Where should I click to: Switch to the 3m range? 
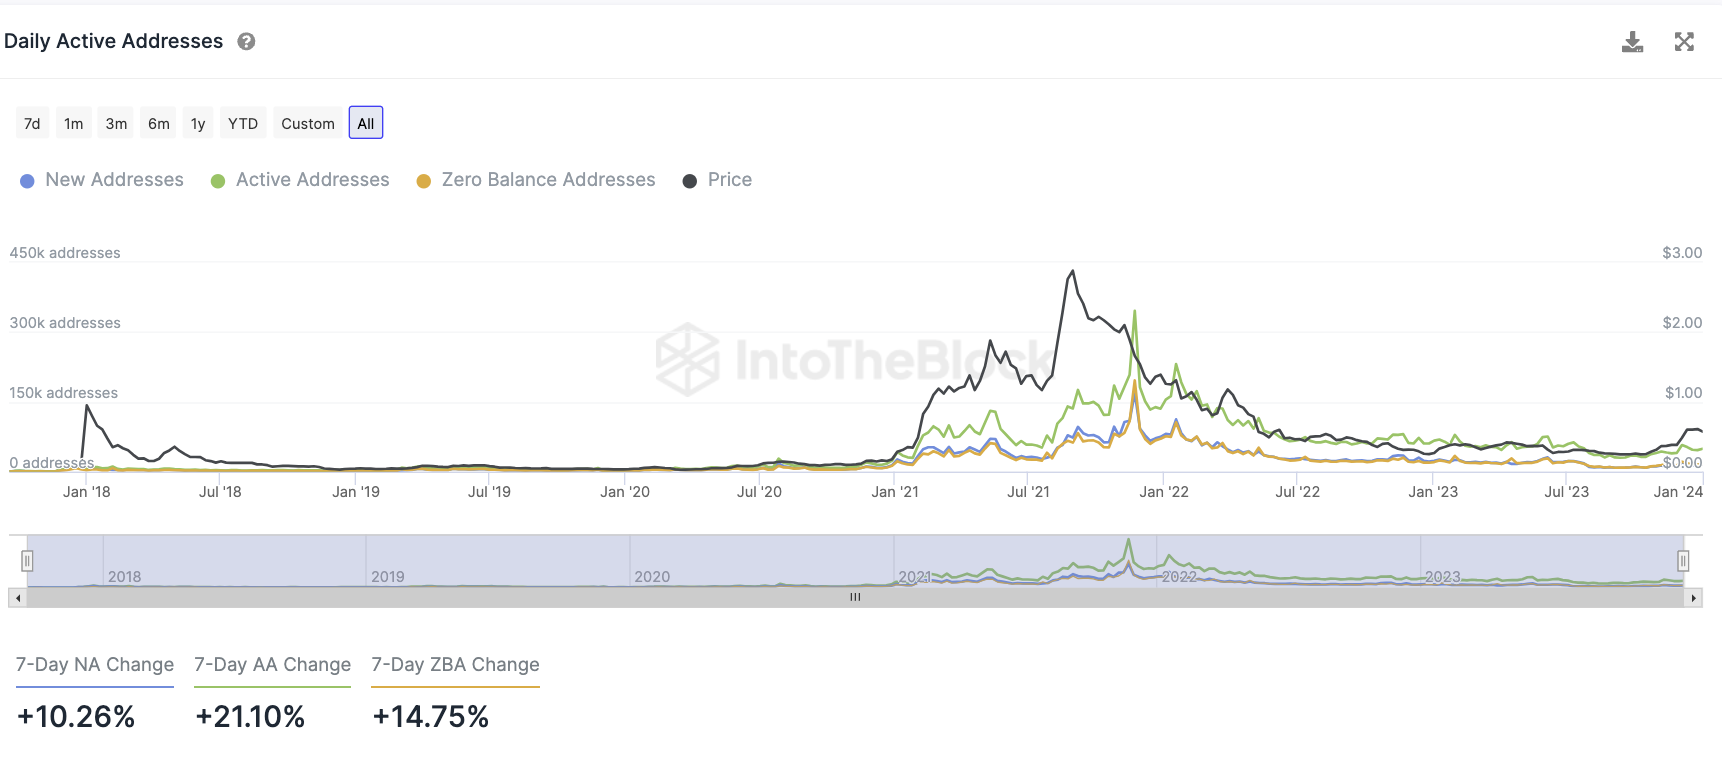click(x=116, y=124)
